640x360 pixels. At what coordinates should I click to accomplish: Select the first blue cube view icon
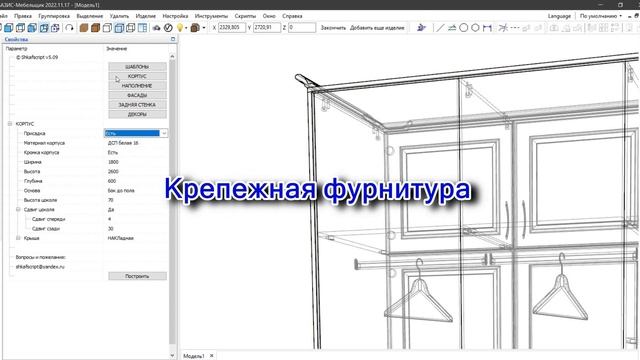pos(8,28)
